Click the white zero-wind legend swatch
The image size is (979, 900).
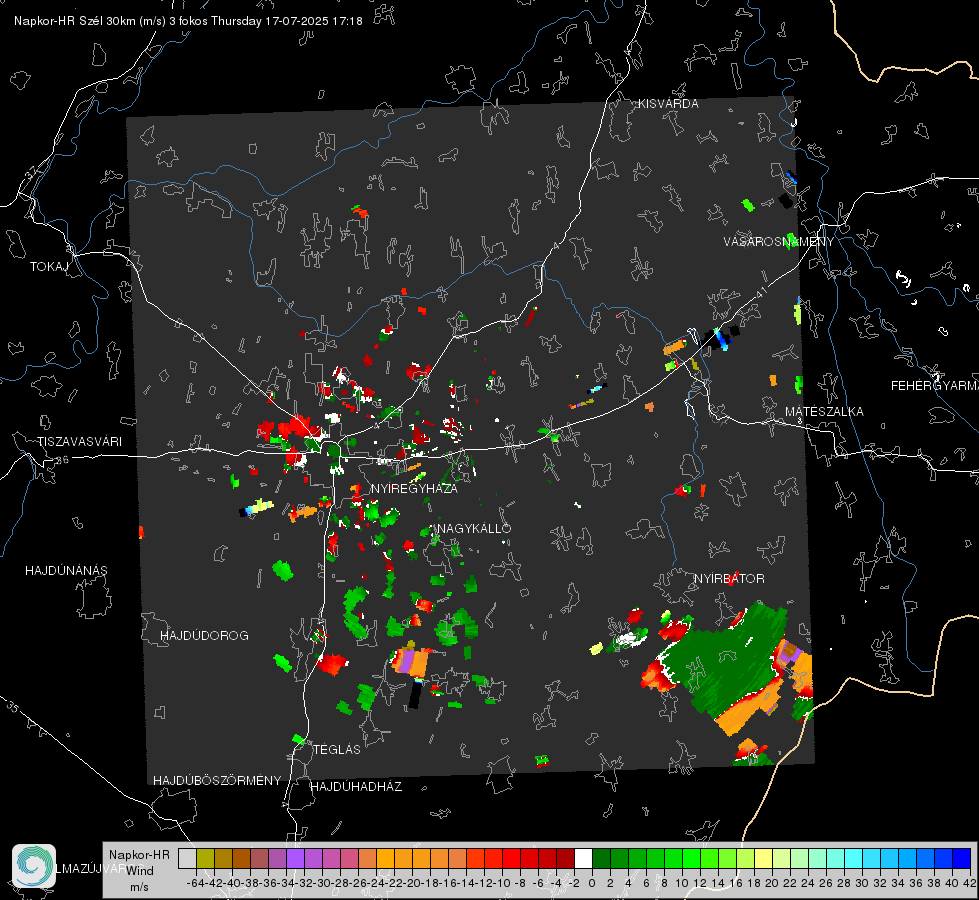pyautogui.click(x=583, y=858)
